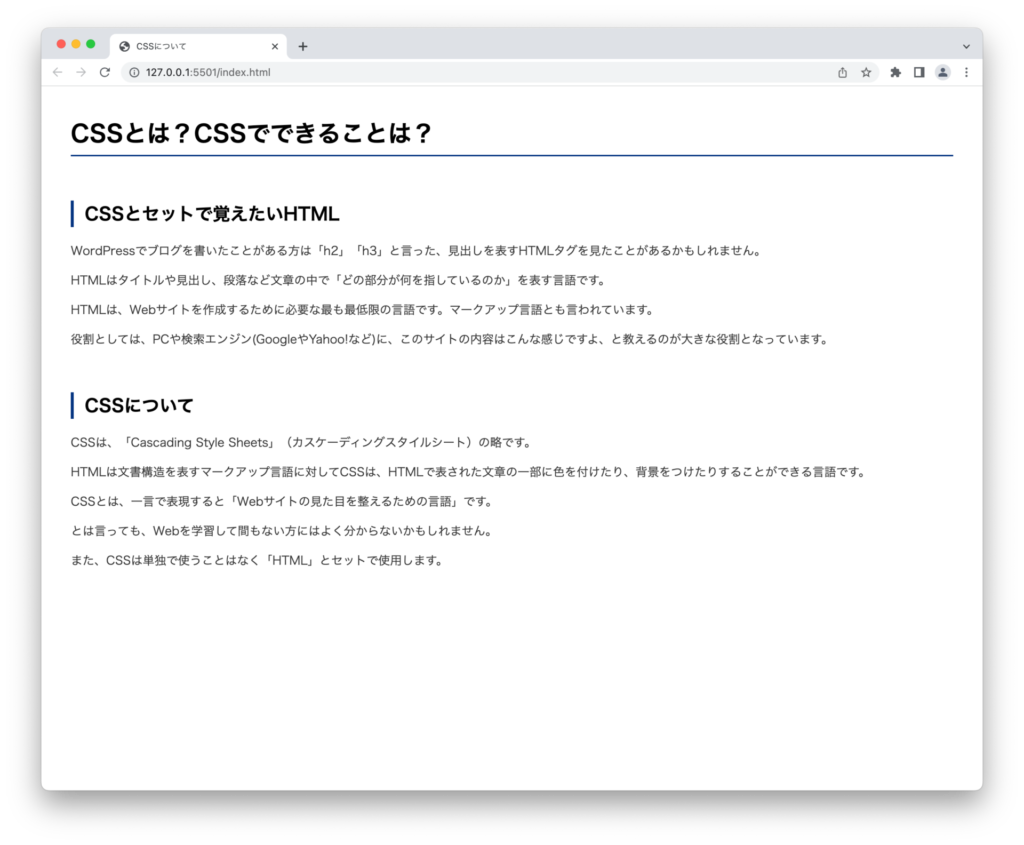Image resolution: width=1024 pixels, height=845 pixels.
Task: Open the Chrome three-dot menu
Action: pos(966,72)
